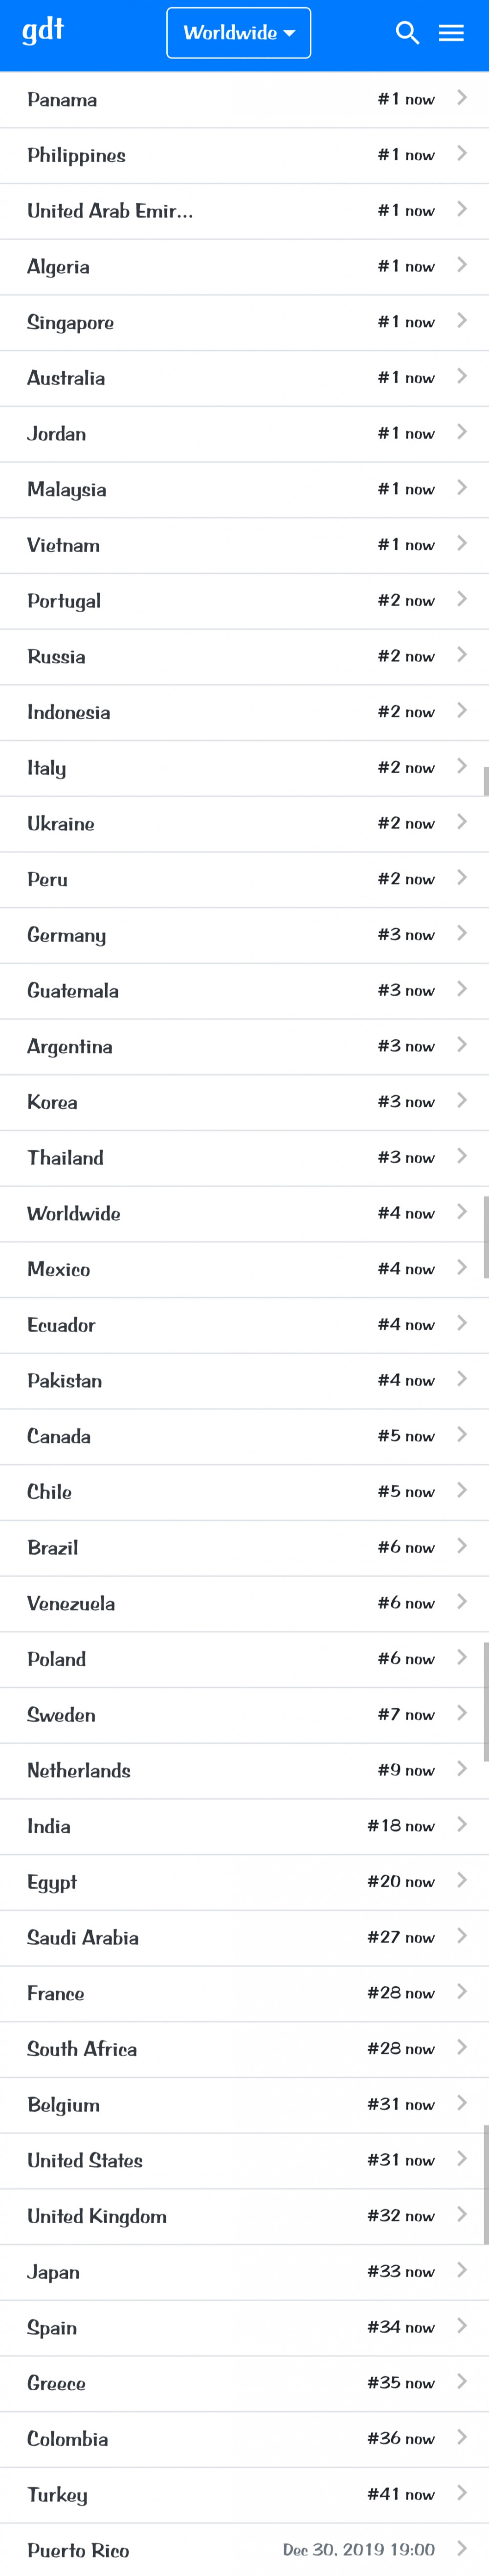Open the Korea #3 ranking row
The height and width of the screenshot is (2576, 489).
244,1102
